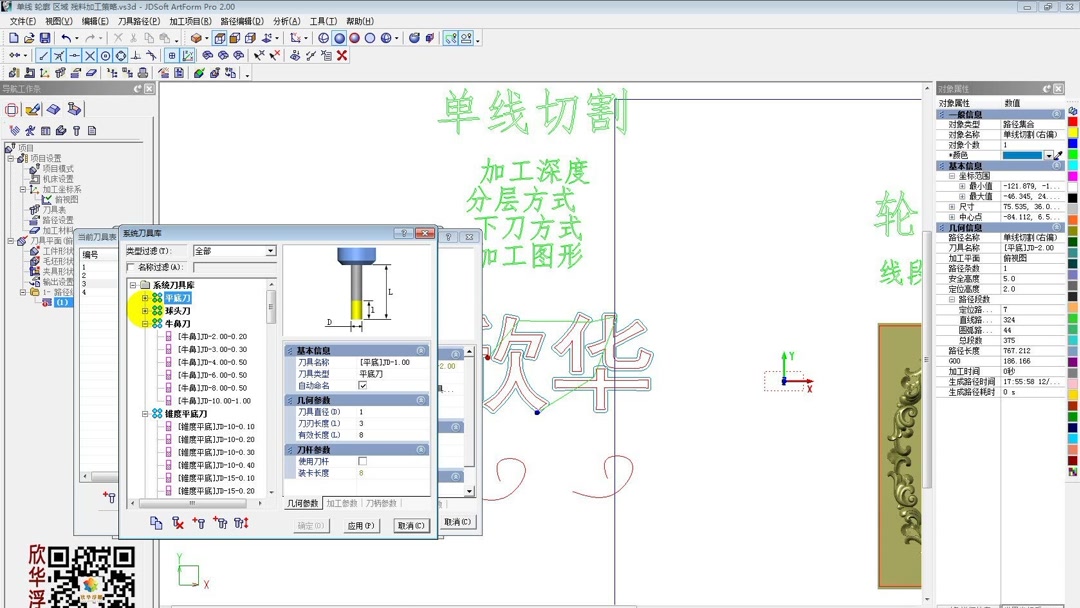This screenshot has height=608, width=1080.
Task: Collapse the 牛鼻刀 node in the tool tree
Action: pyautogui.click(x=145, y=323)
